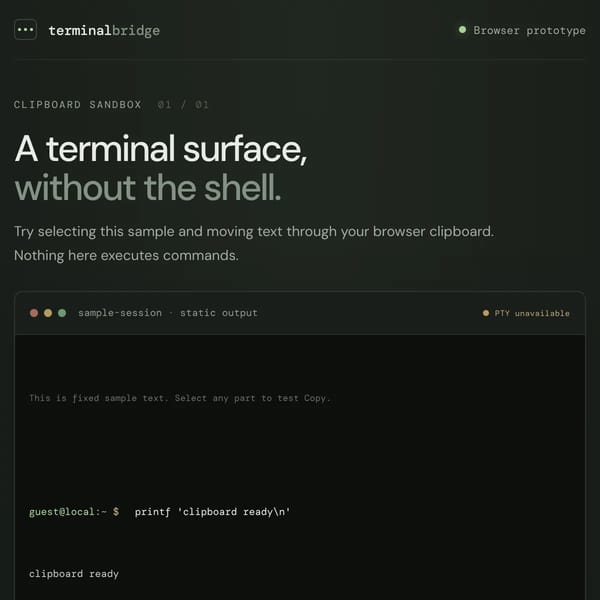Image resolution: width=600 pixels, height=600 pixels.
Task: Click the heading A terminal surface
Action: click(160, 148)
